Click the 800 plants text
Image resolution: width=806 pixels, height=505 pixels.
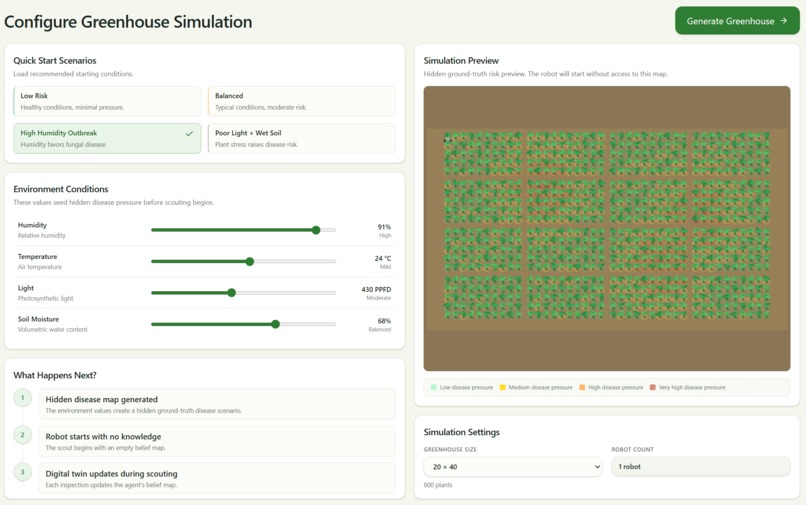(438, 485)
